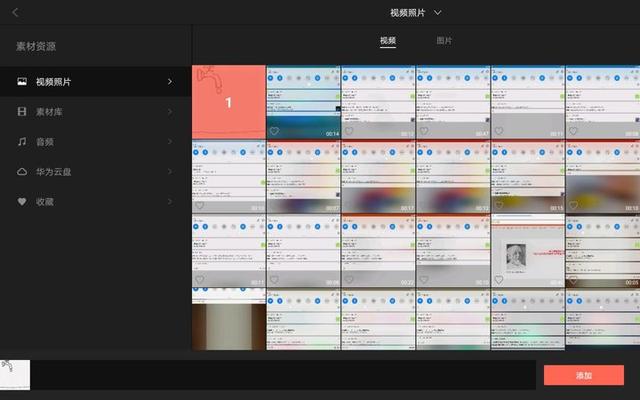
Task: Expand the 收藏 row chevron
Action: click(170, 202)
